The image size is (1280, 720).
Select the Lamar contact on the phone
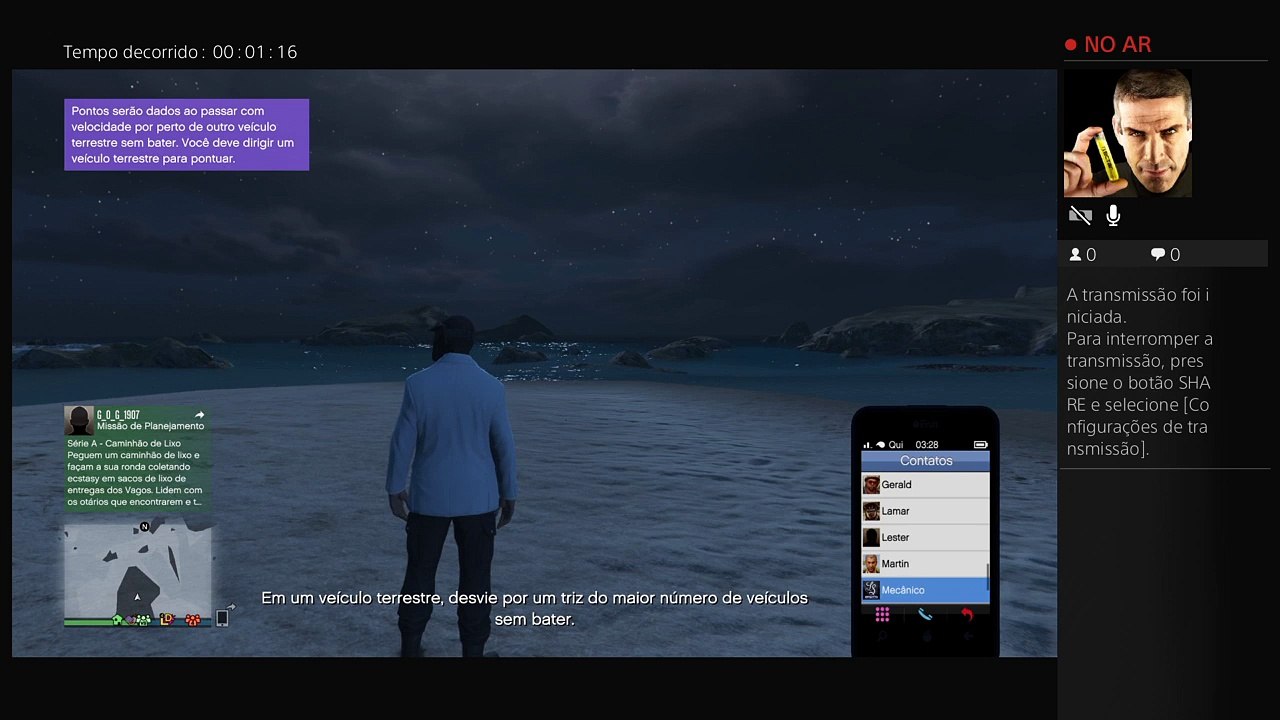(924, 511)
